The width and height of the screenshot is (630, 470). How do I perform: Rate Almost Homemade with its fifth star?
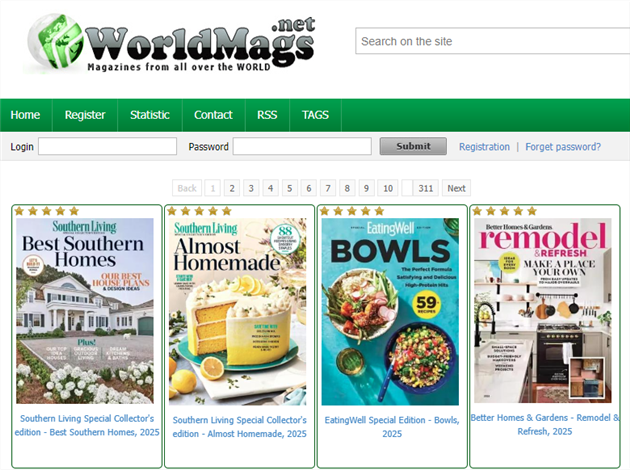point(227,211)
